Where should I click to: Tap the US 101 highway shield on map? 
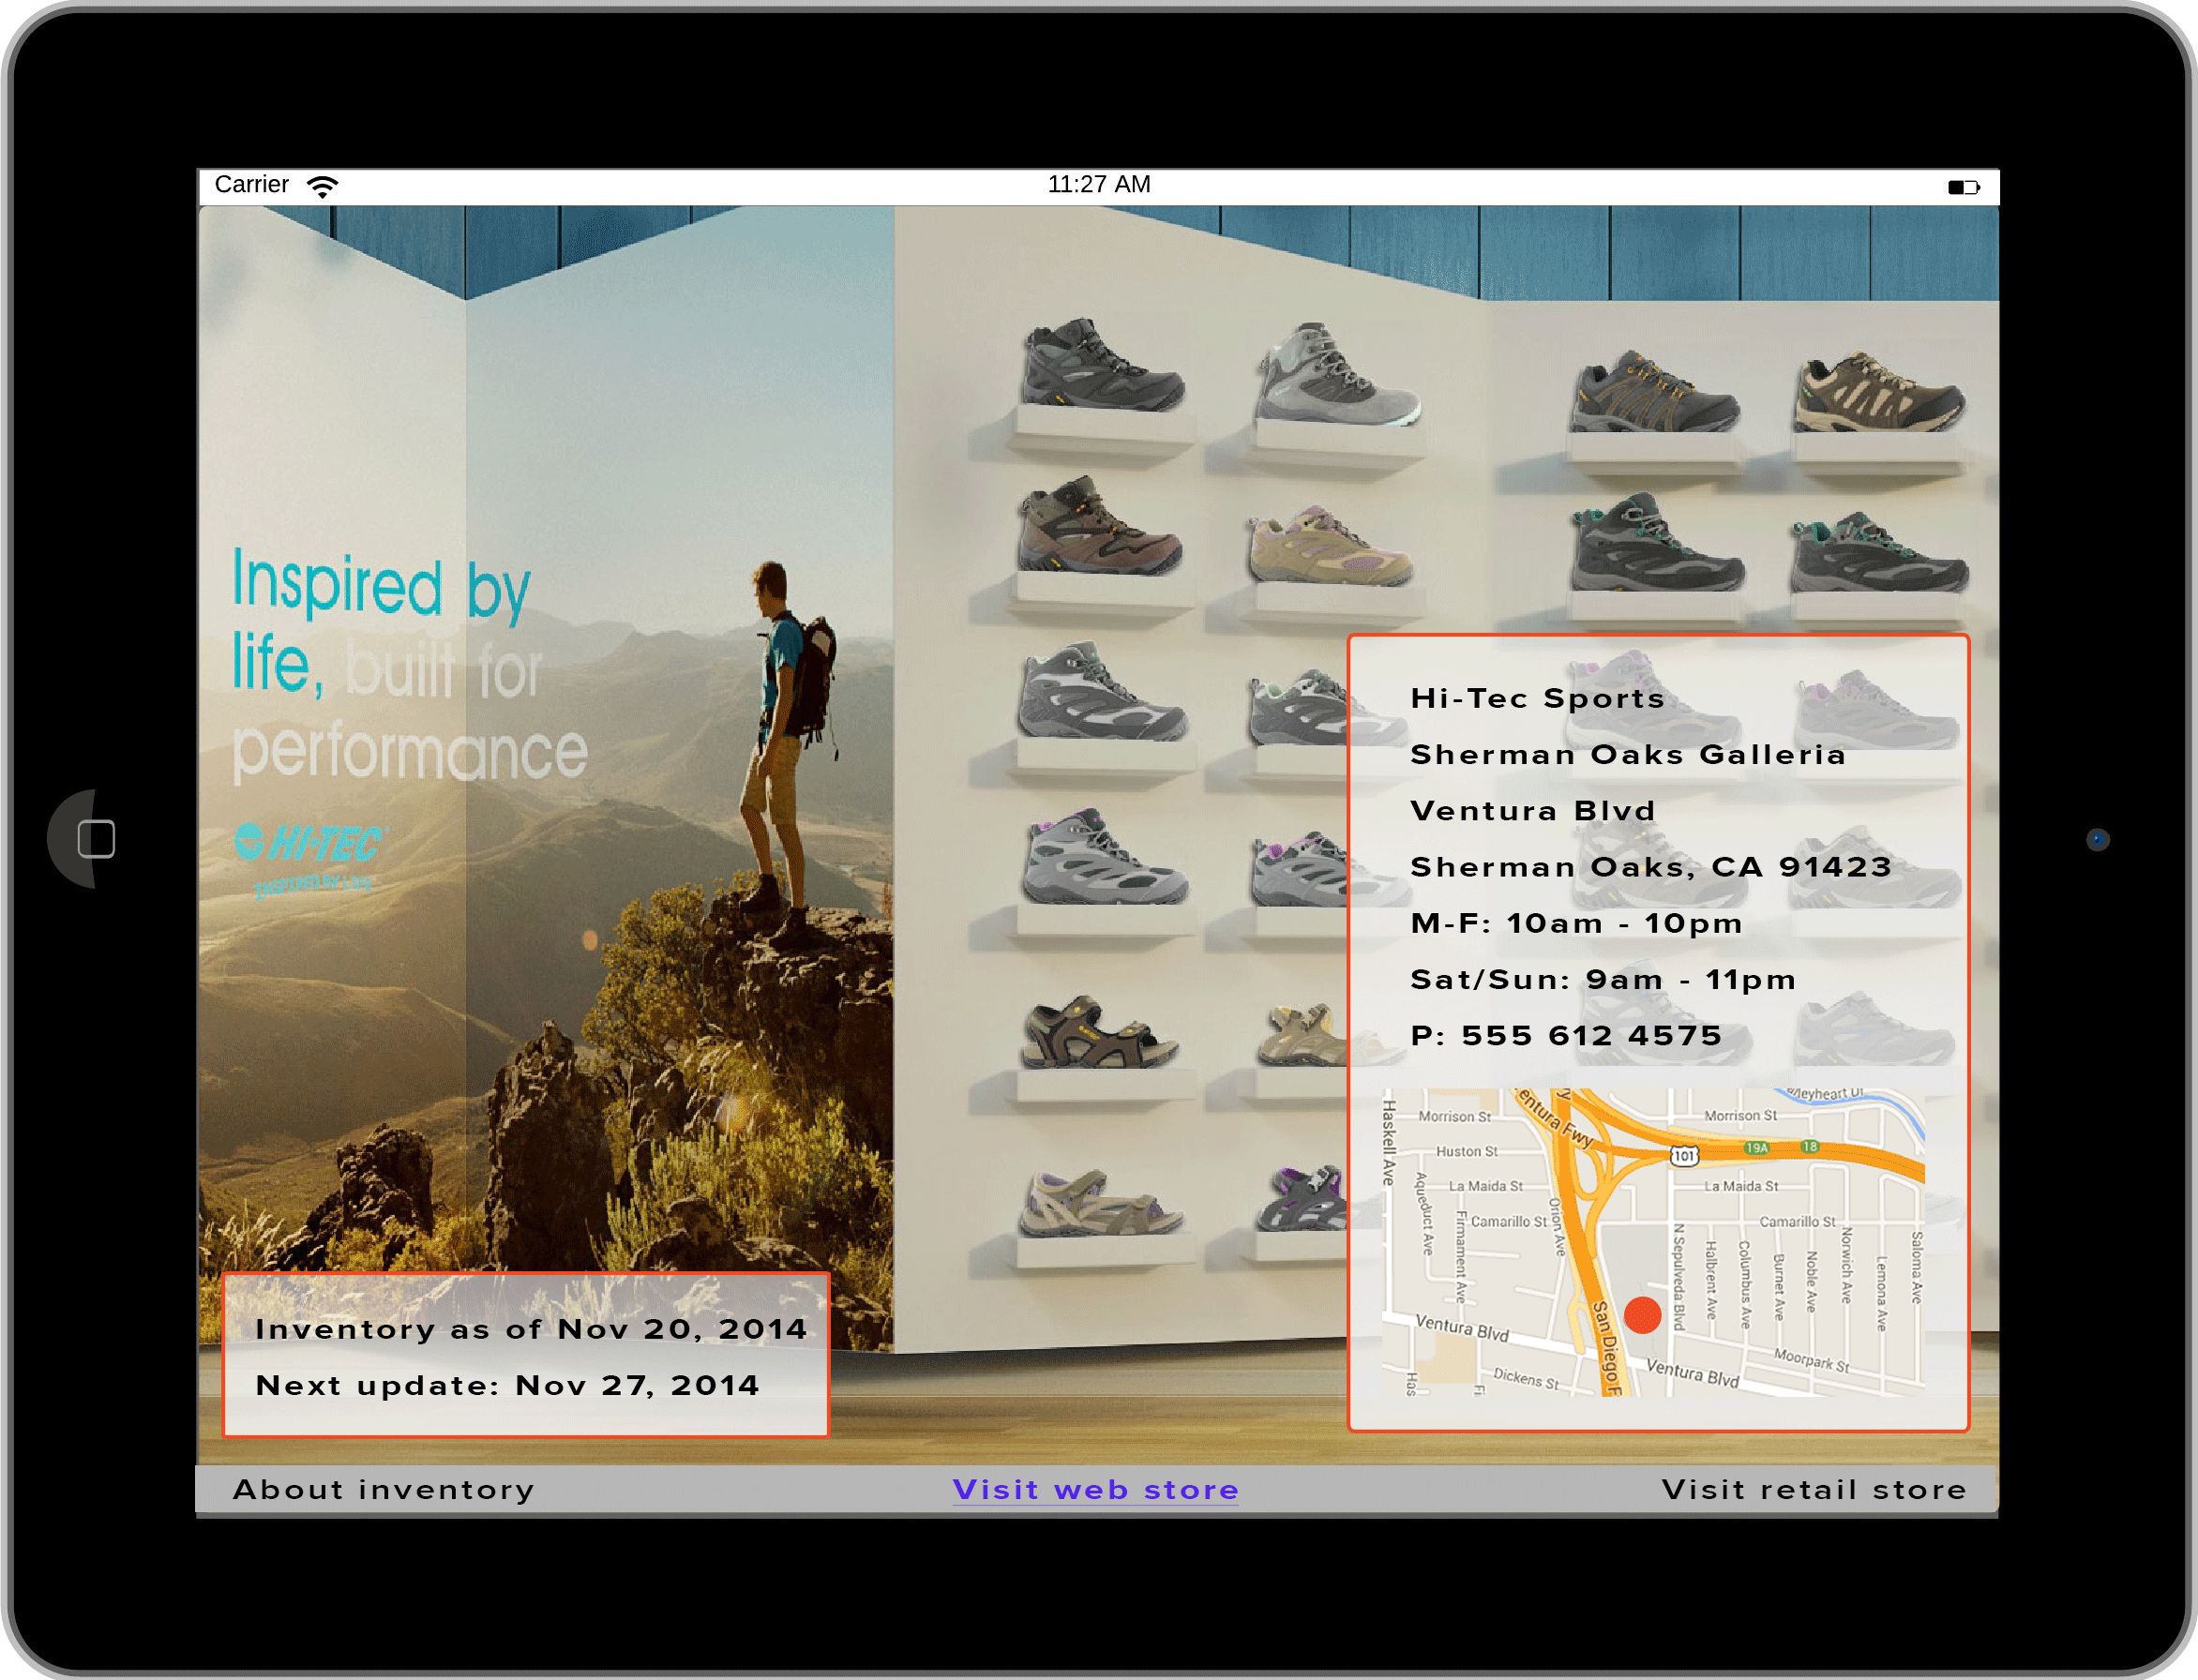click(x=1684, y=1156)
